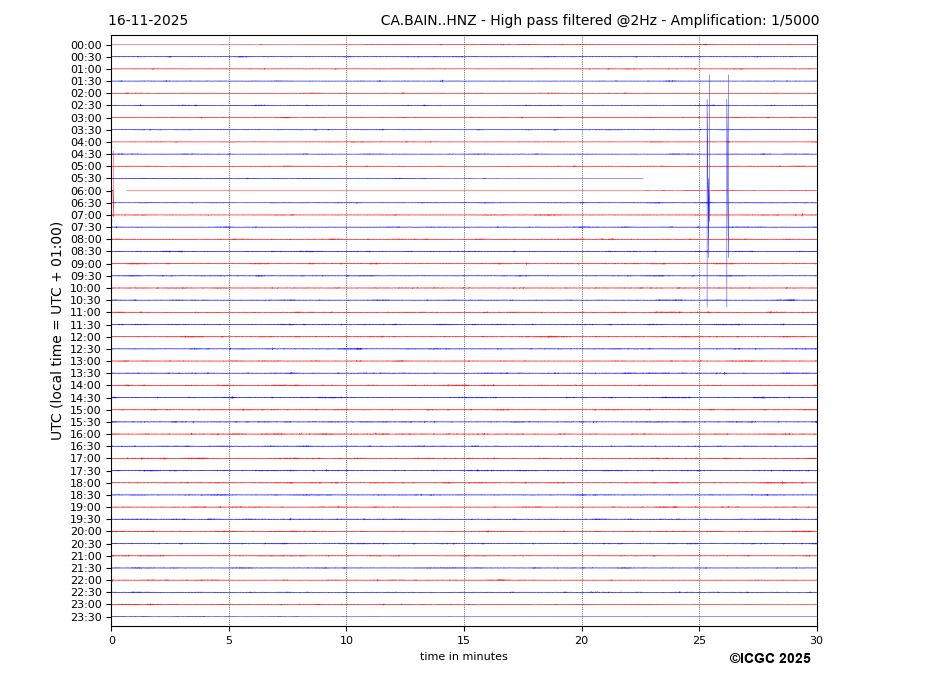The height and width of the screenshot is (696, 927).
Task: Click the 18:00 trace time label
Action: pyautogui.click(x=86, y=483)
